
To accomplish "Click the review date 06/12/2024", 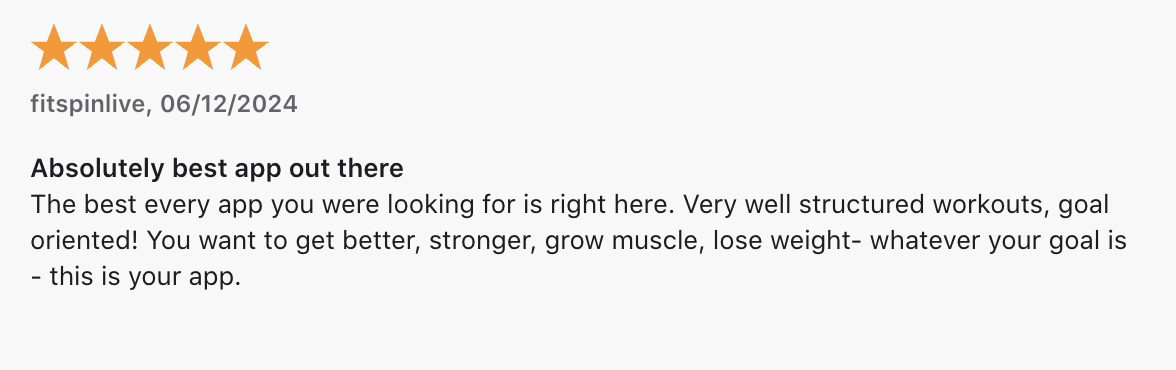I will pyautogui.click(x=229, y=104).
